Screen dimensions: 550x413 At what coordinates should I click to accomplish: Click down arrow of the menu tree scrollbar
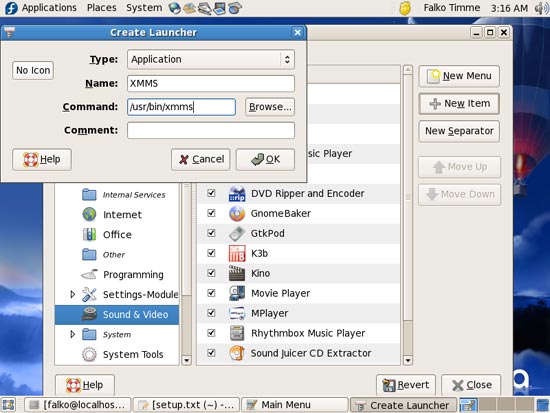tap(187, 360)
